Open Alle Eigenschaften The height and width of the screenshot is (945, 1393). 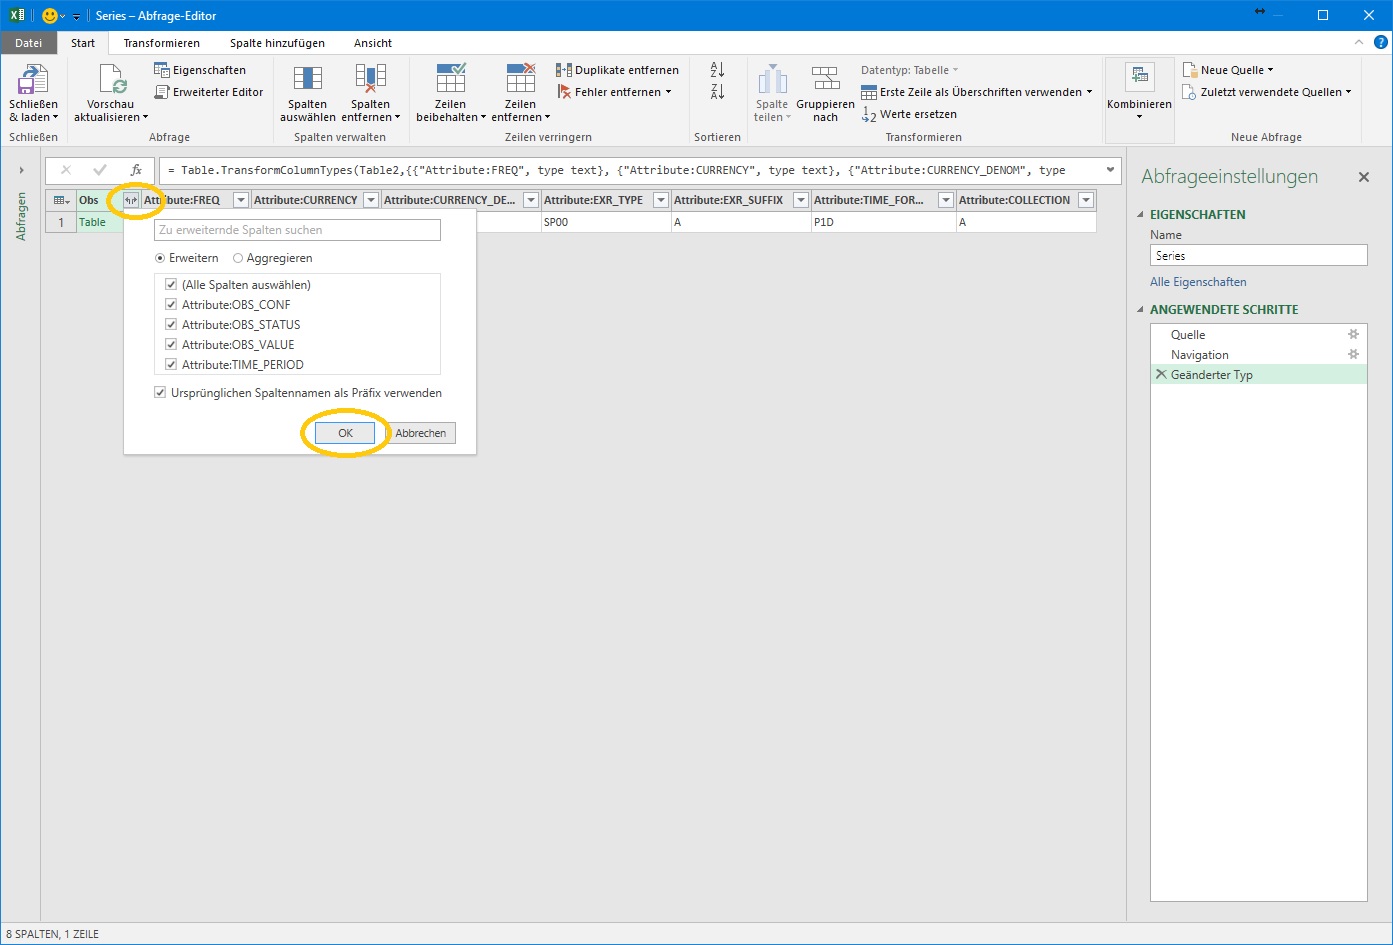[1199, 281]
